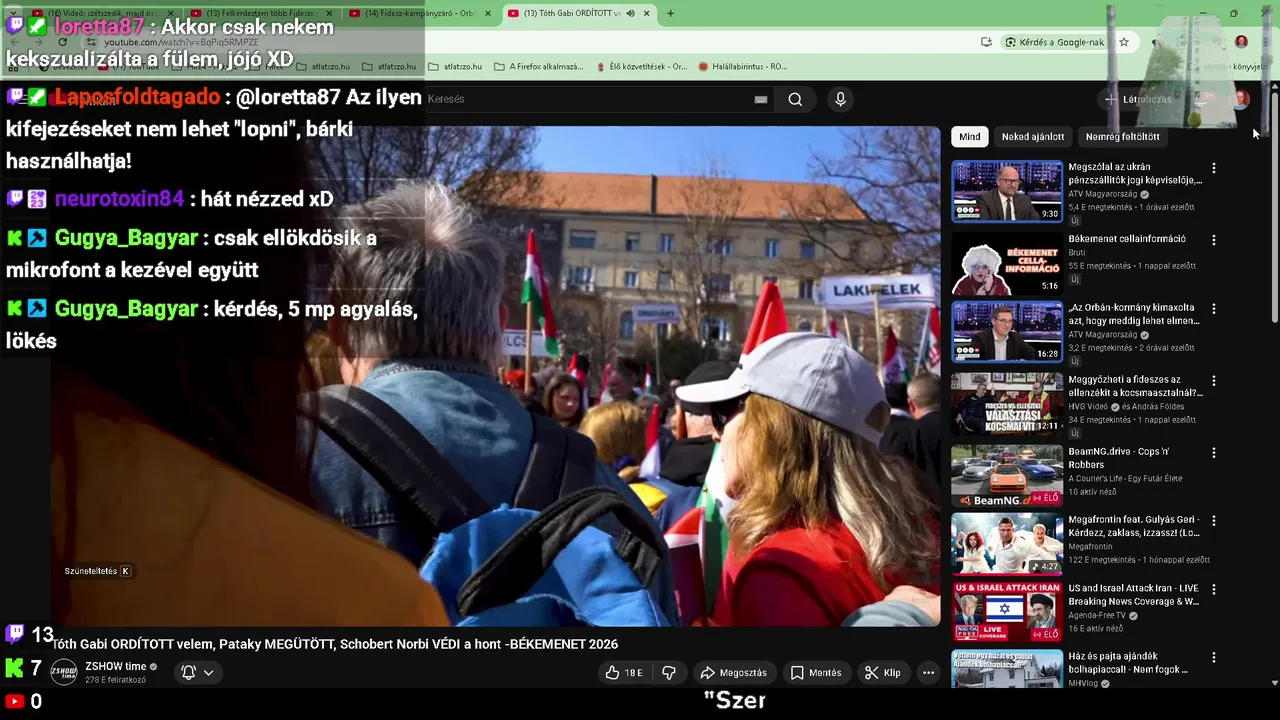Open the Chrome profile avatar
Screen dimensions: 1280x720
point(1241,42)
